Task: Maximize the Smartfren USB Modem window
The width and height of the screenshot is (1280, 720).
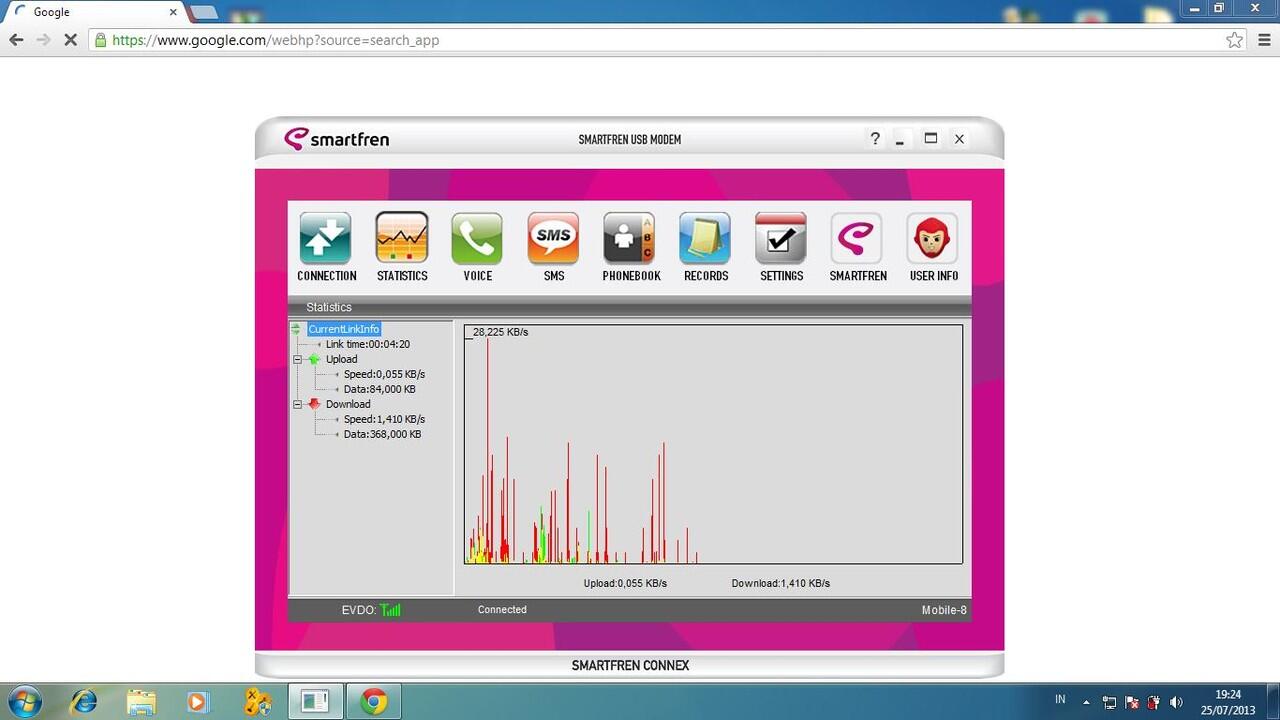Action: pos(931,139)
